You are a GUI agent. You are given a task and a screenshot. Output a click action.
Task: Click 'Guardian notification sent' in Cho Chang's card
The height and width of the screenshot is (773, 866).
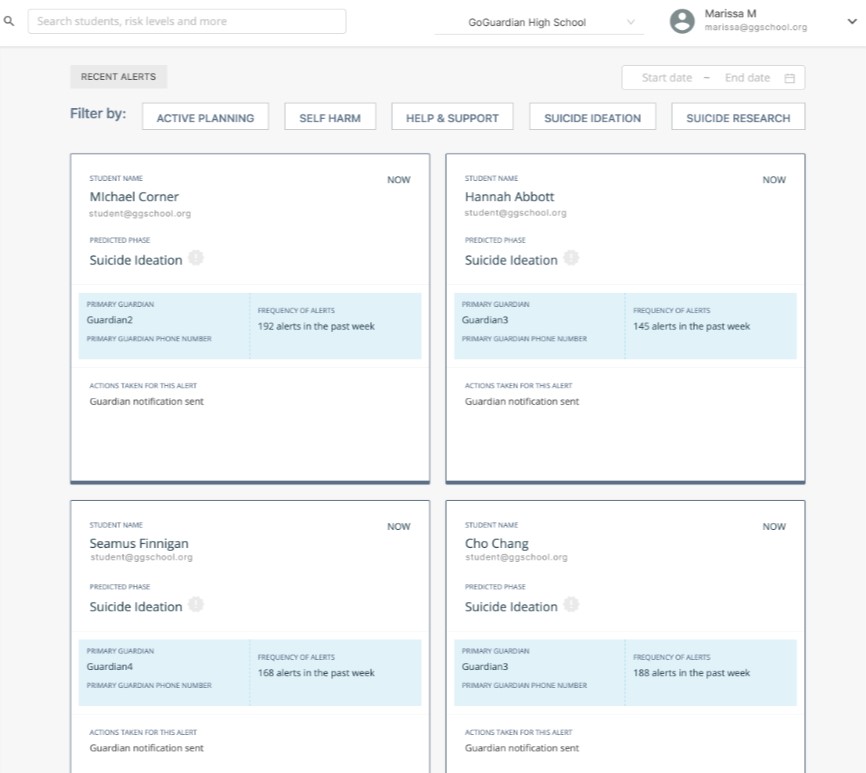[522, 748]
